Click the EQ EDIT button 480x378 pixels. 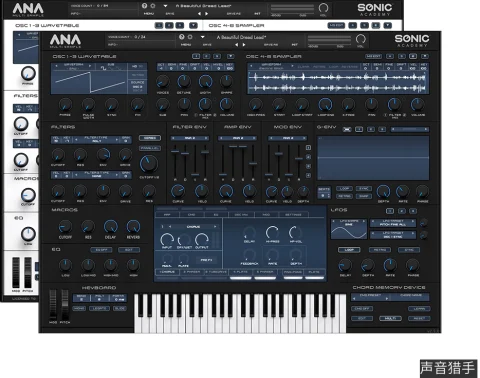[129, 250]
